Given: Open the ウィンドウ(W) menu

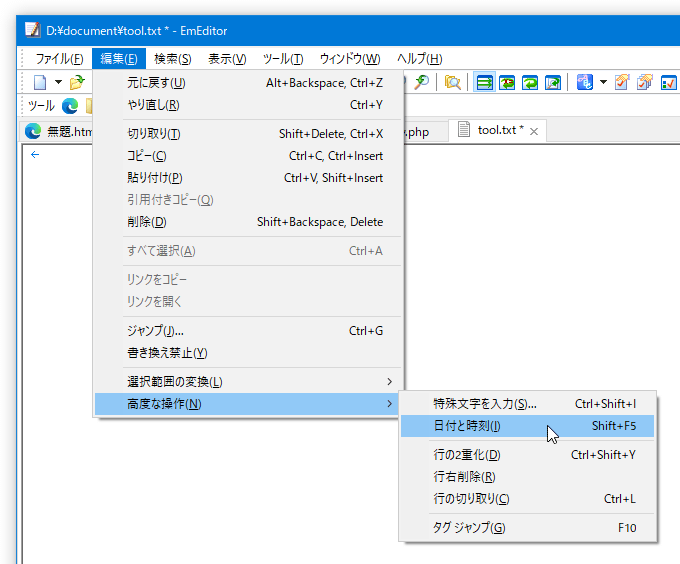Looking at the screenshot, I should click(350, 59).
